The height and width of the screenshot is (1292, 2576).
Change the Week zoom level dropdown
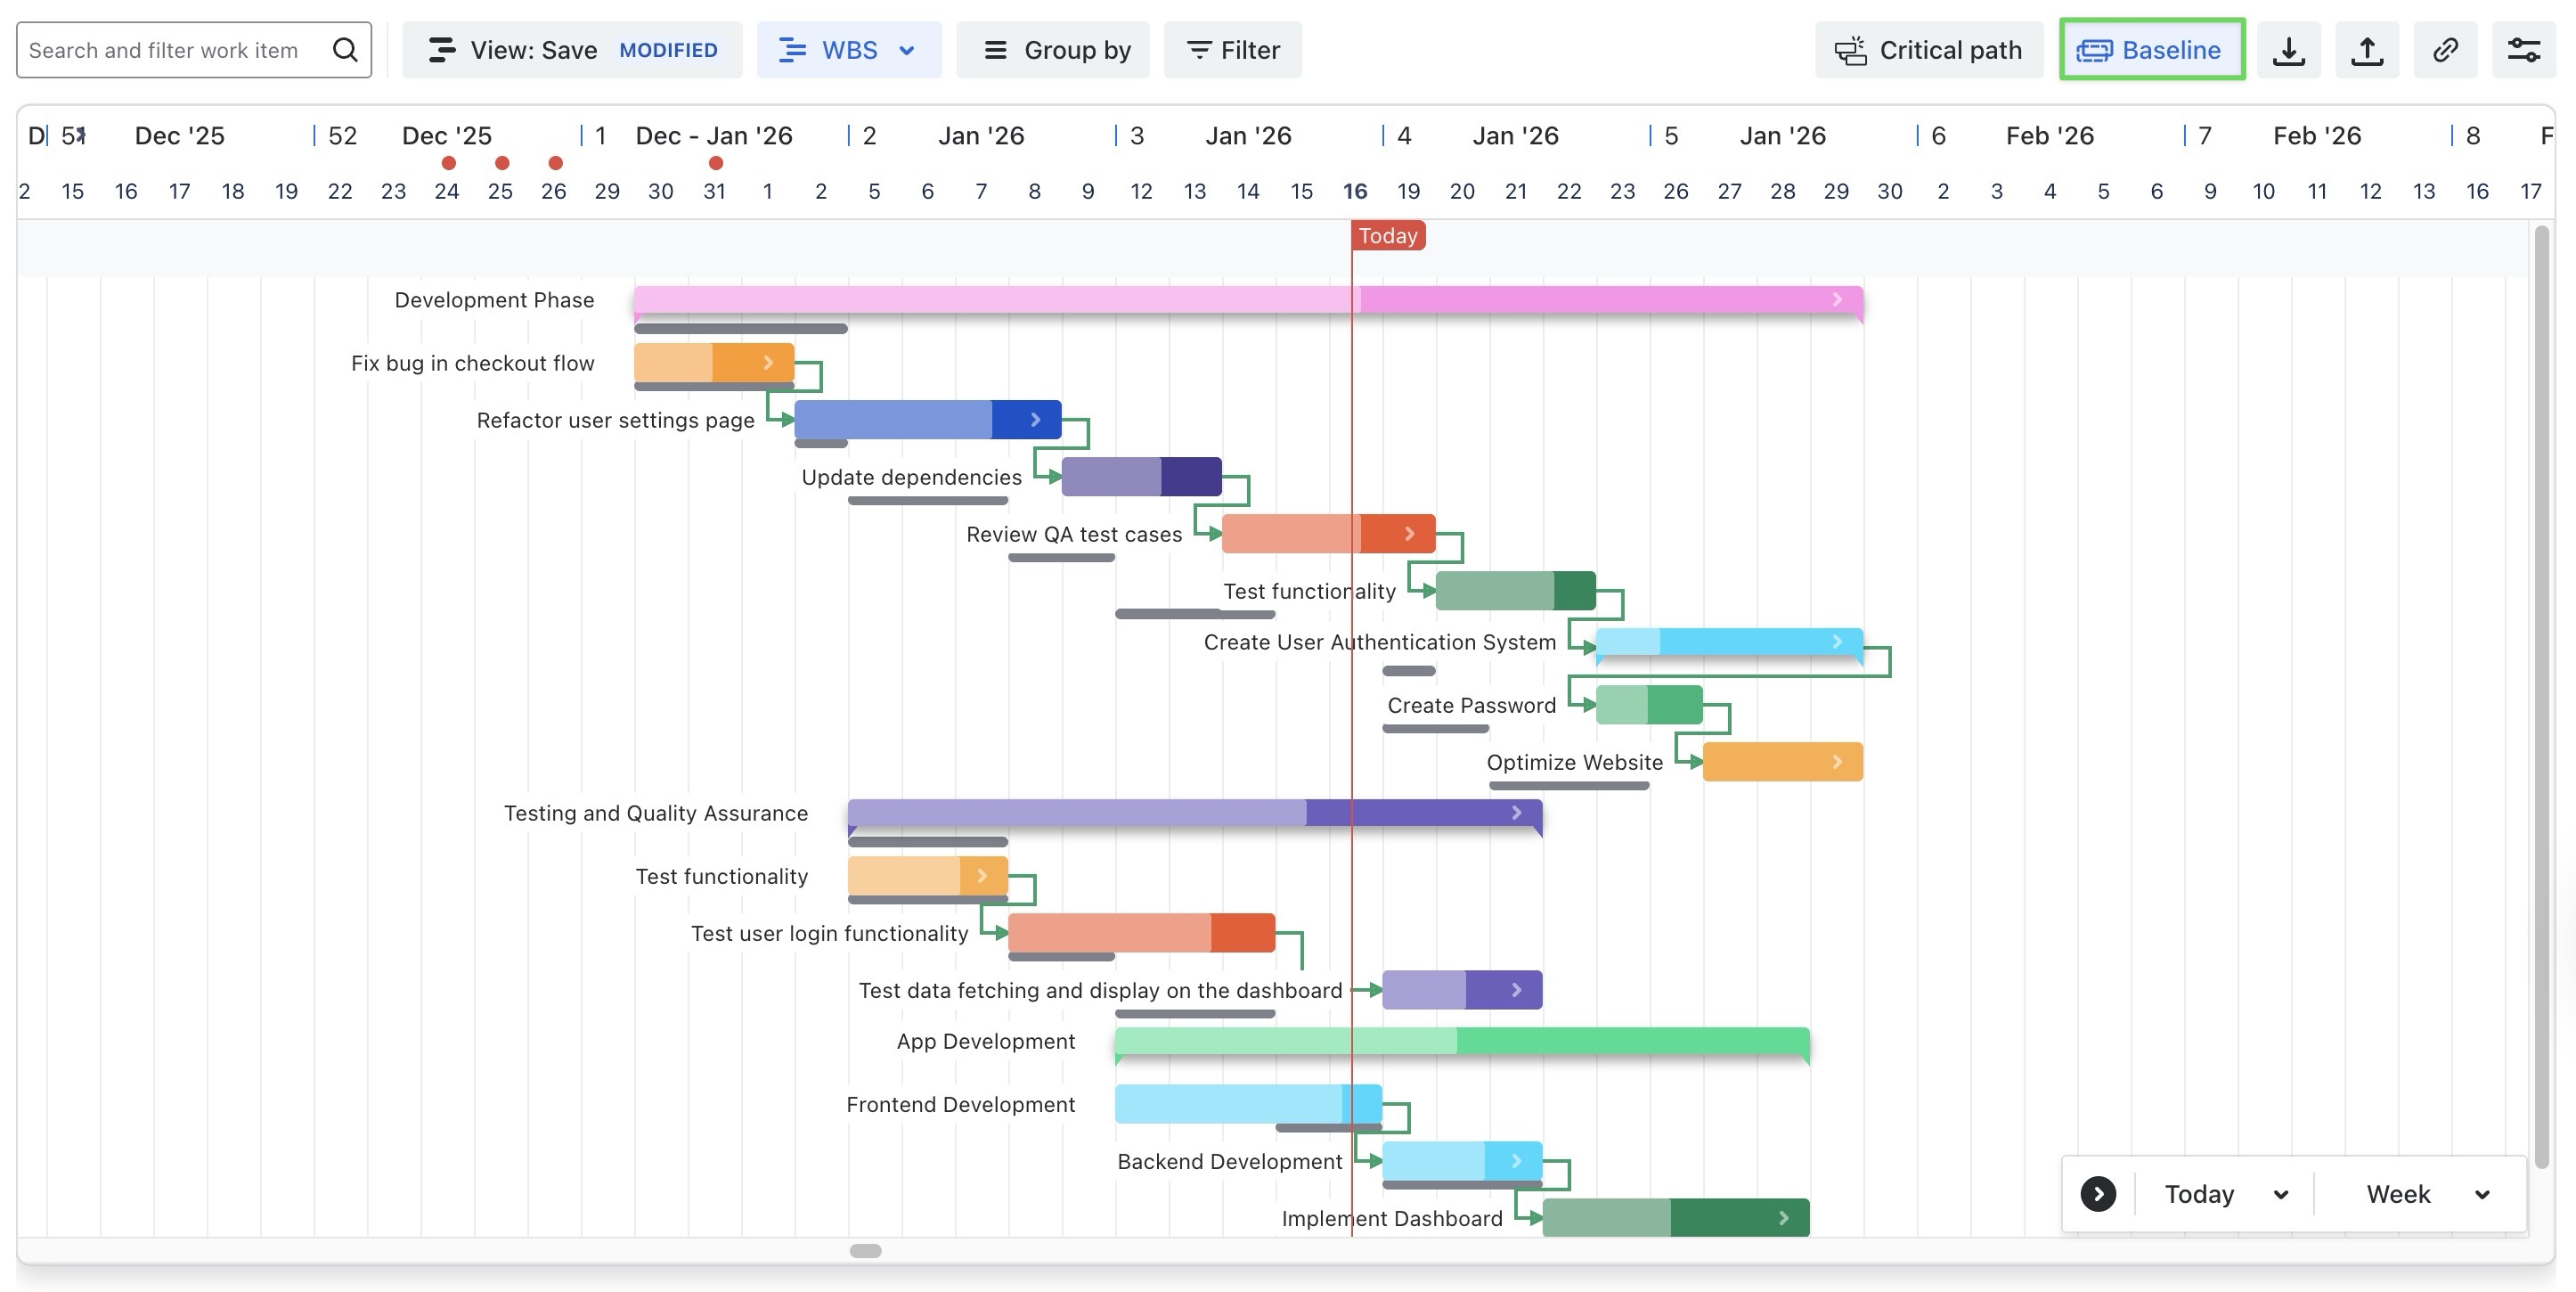point(2426,1194)
